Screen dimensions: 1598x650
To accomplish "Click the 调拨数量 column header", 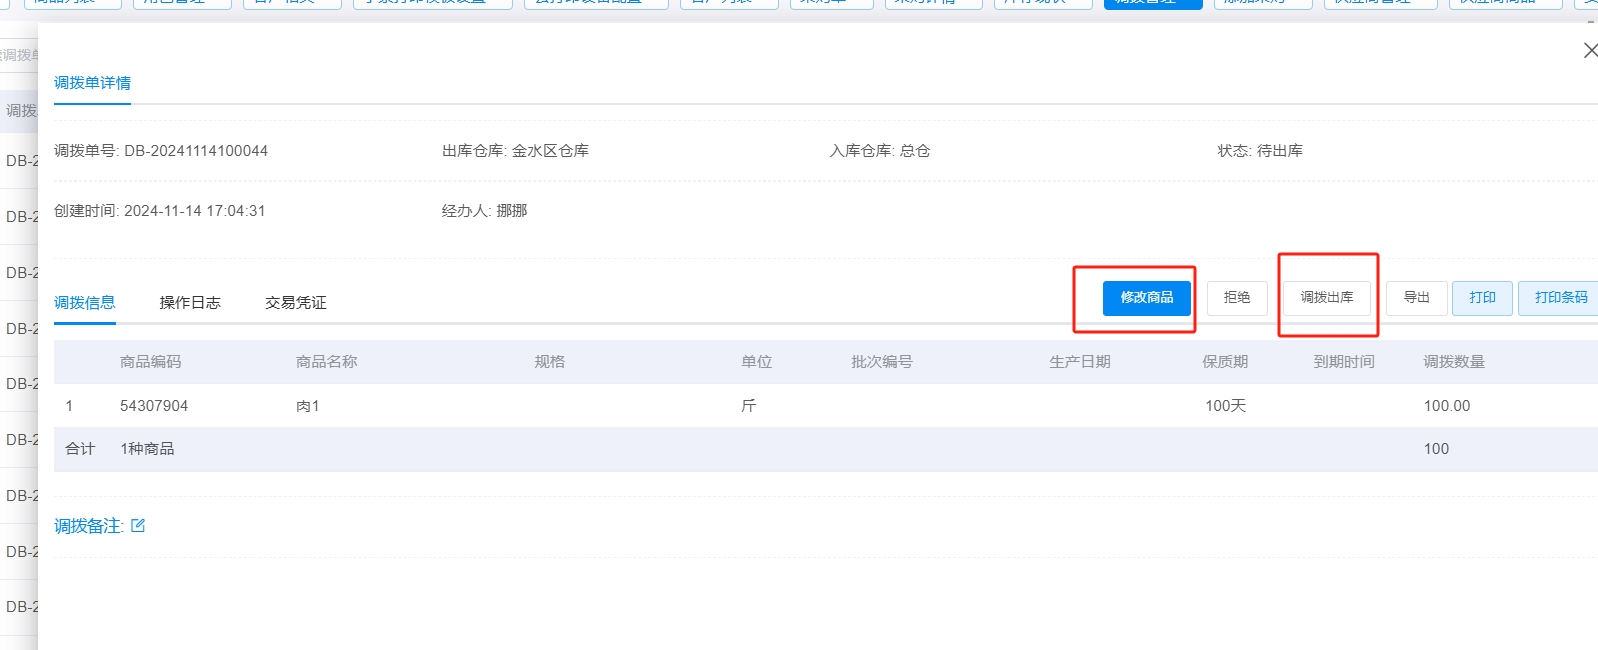I will (1453, 362).
